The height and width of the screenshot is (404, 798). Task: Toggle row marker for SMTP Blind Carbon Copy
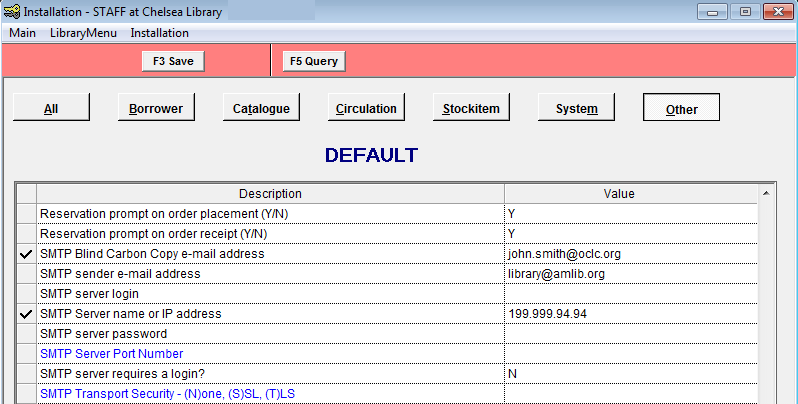tap(26, 254)
